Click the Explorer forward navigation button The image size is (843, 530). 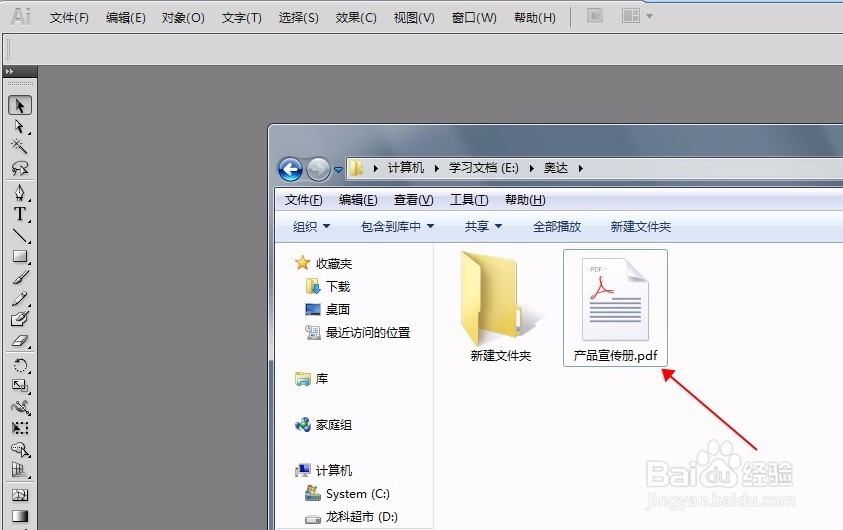coord(318,169)
